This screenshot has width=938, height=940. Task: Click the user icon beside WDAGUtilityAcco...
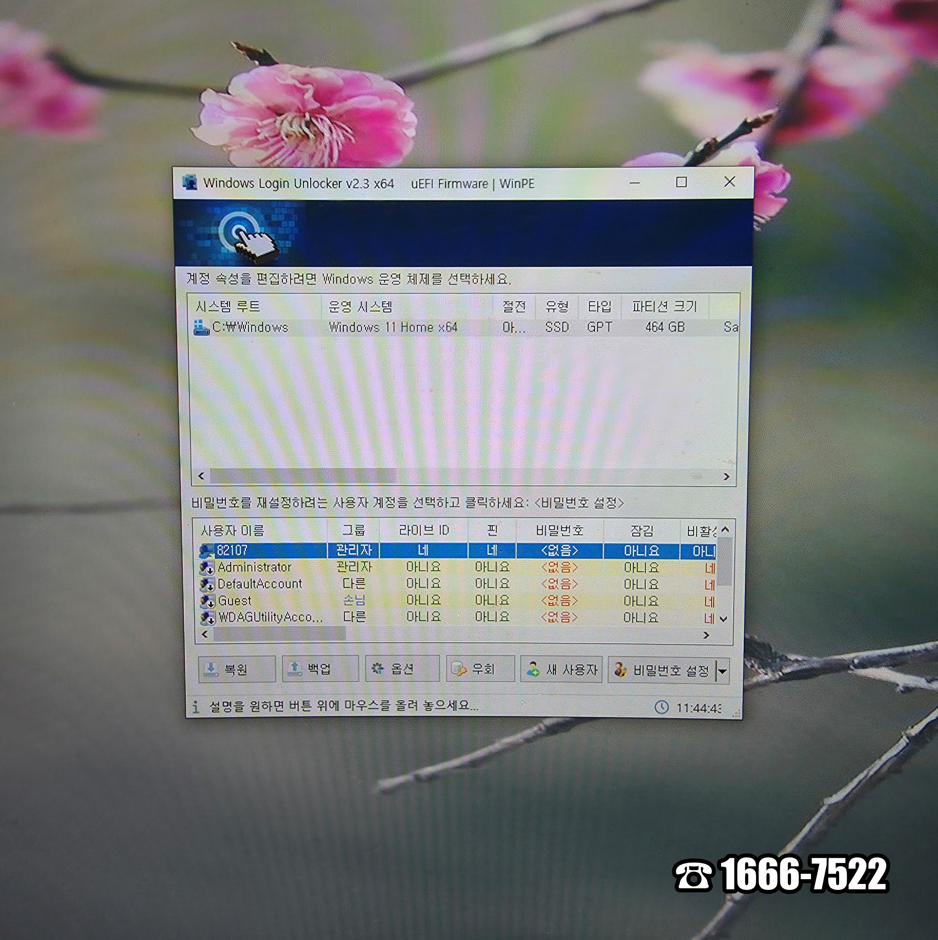pos(208,617)
